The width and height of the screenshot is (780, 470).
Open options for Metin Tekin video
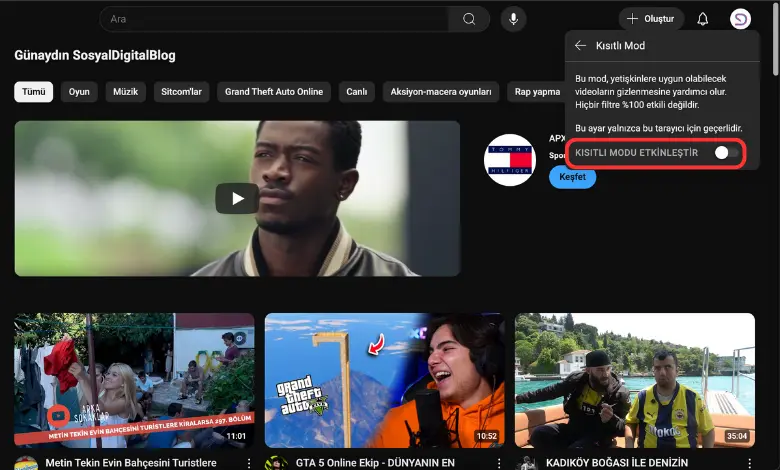(249, 463)
